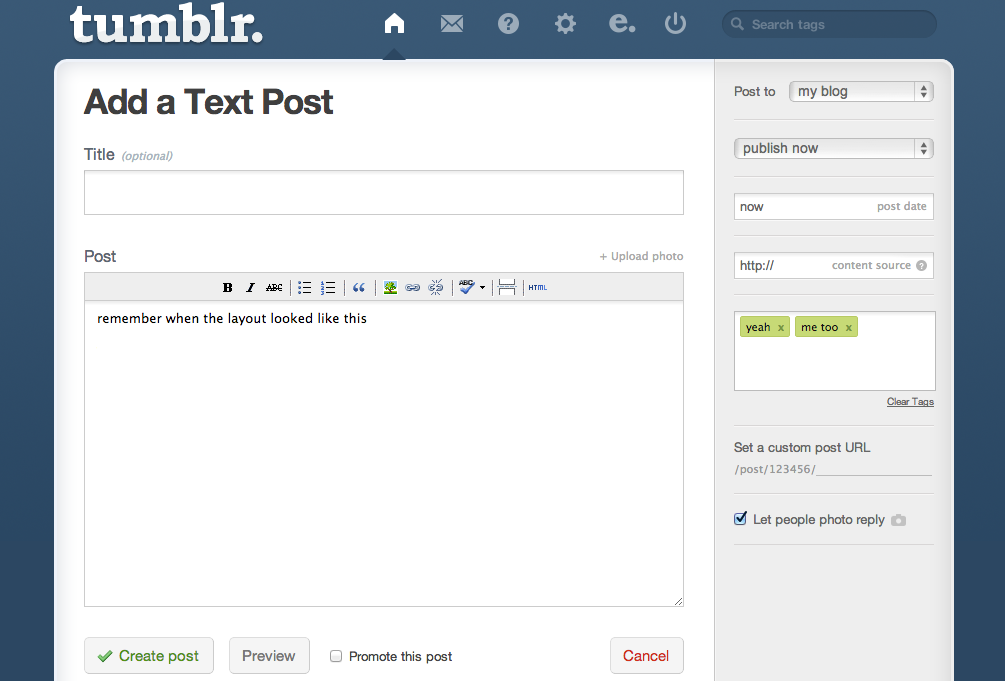Uncheck Let people photo reply
Screen dimensions: 1005x681
click(741, 519)
